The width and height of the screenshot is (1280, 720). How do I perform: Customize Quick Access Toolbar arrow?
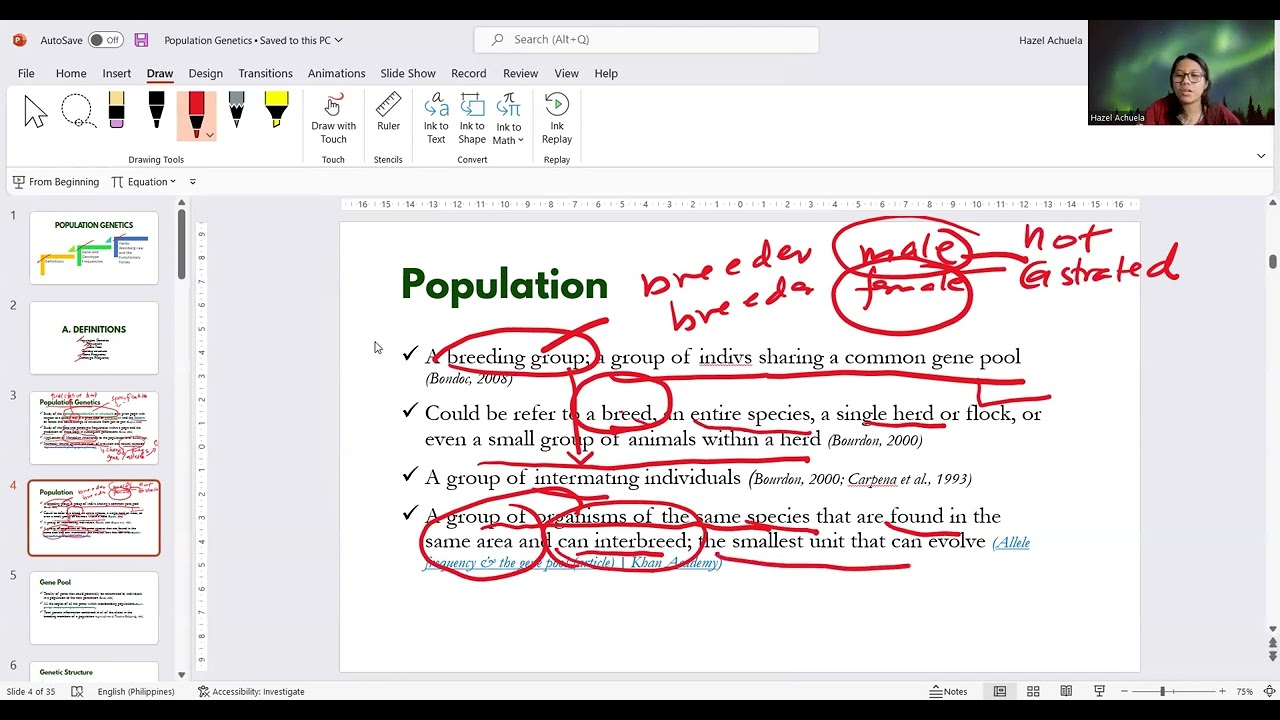[x=193, y=182]
